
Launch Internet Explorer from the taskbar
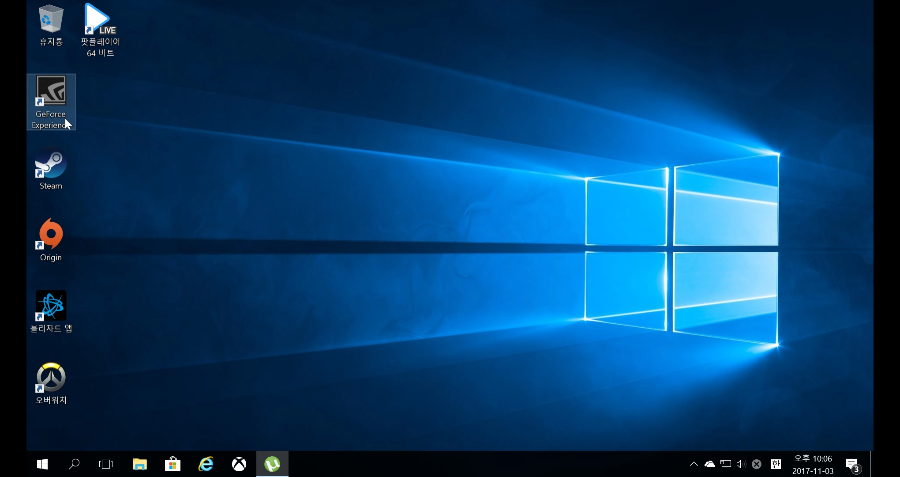click(205, 464)
